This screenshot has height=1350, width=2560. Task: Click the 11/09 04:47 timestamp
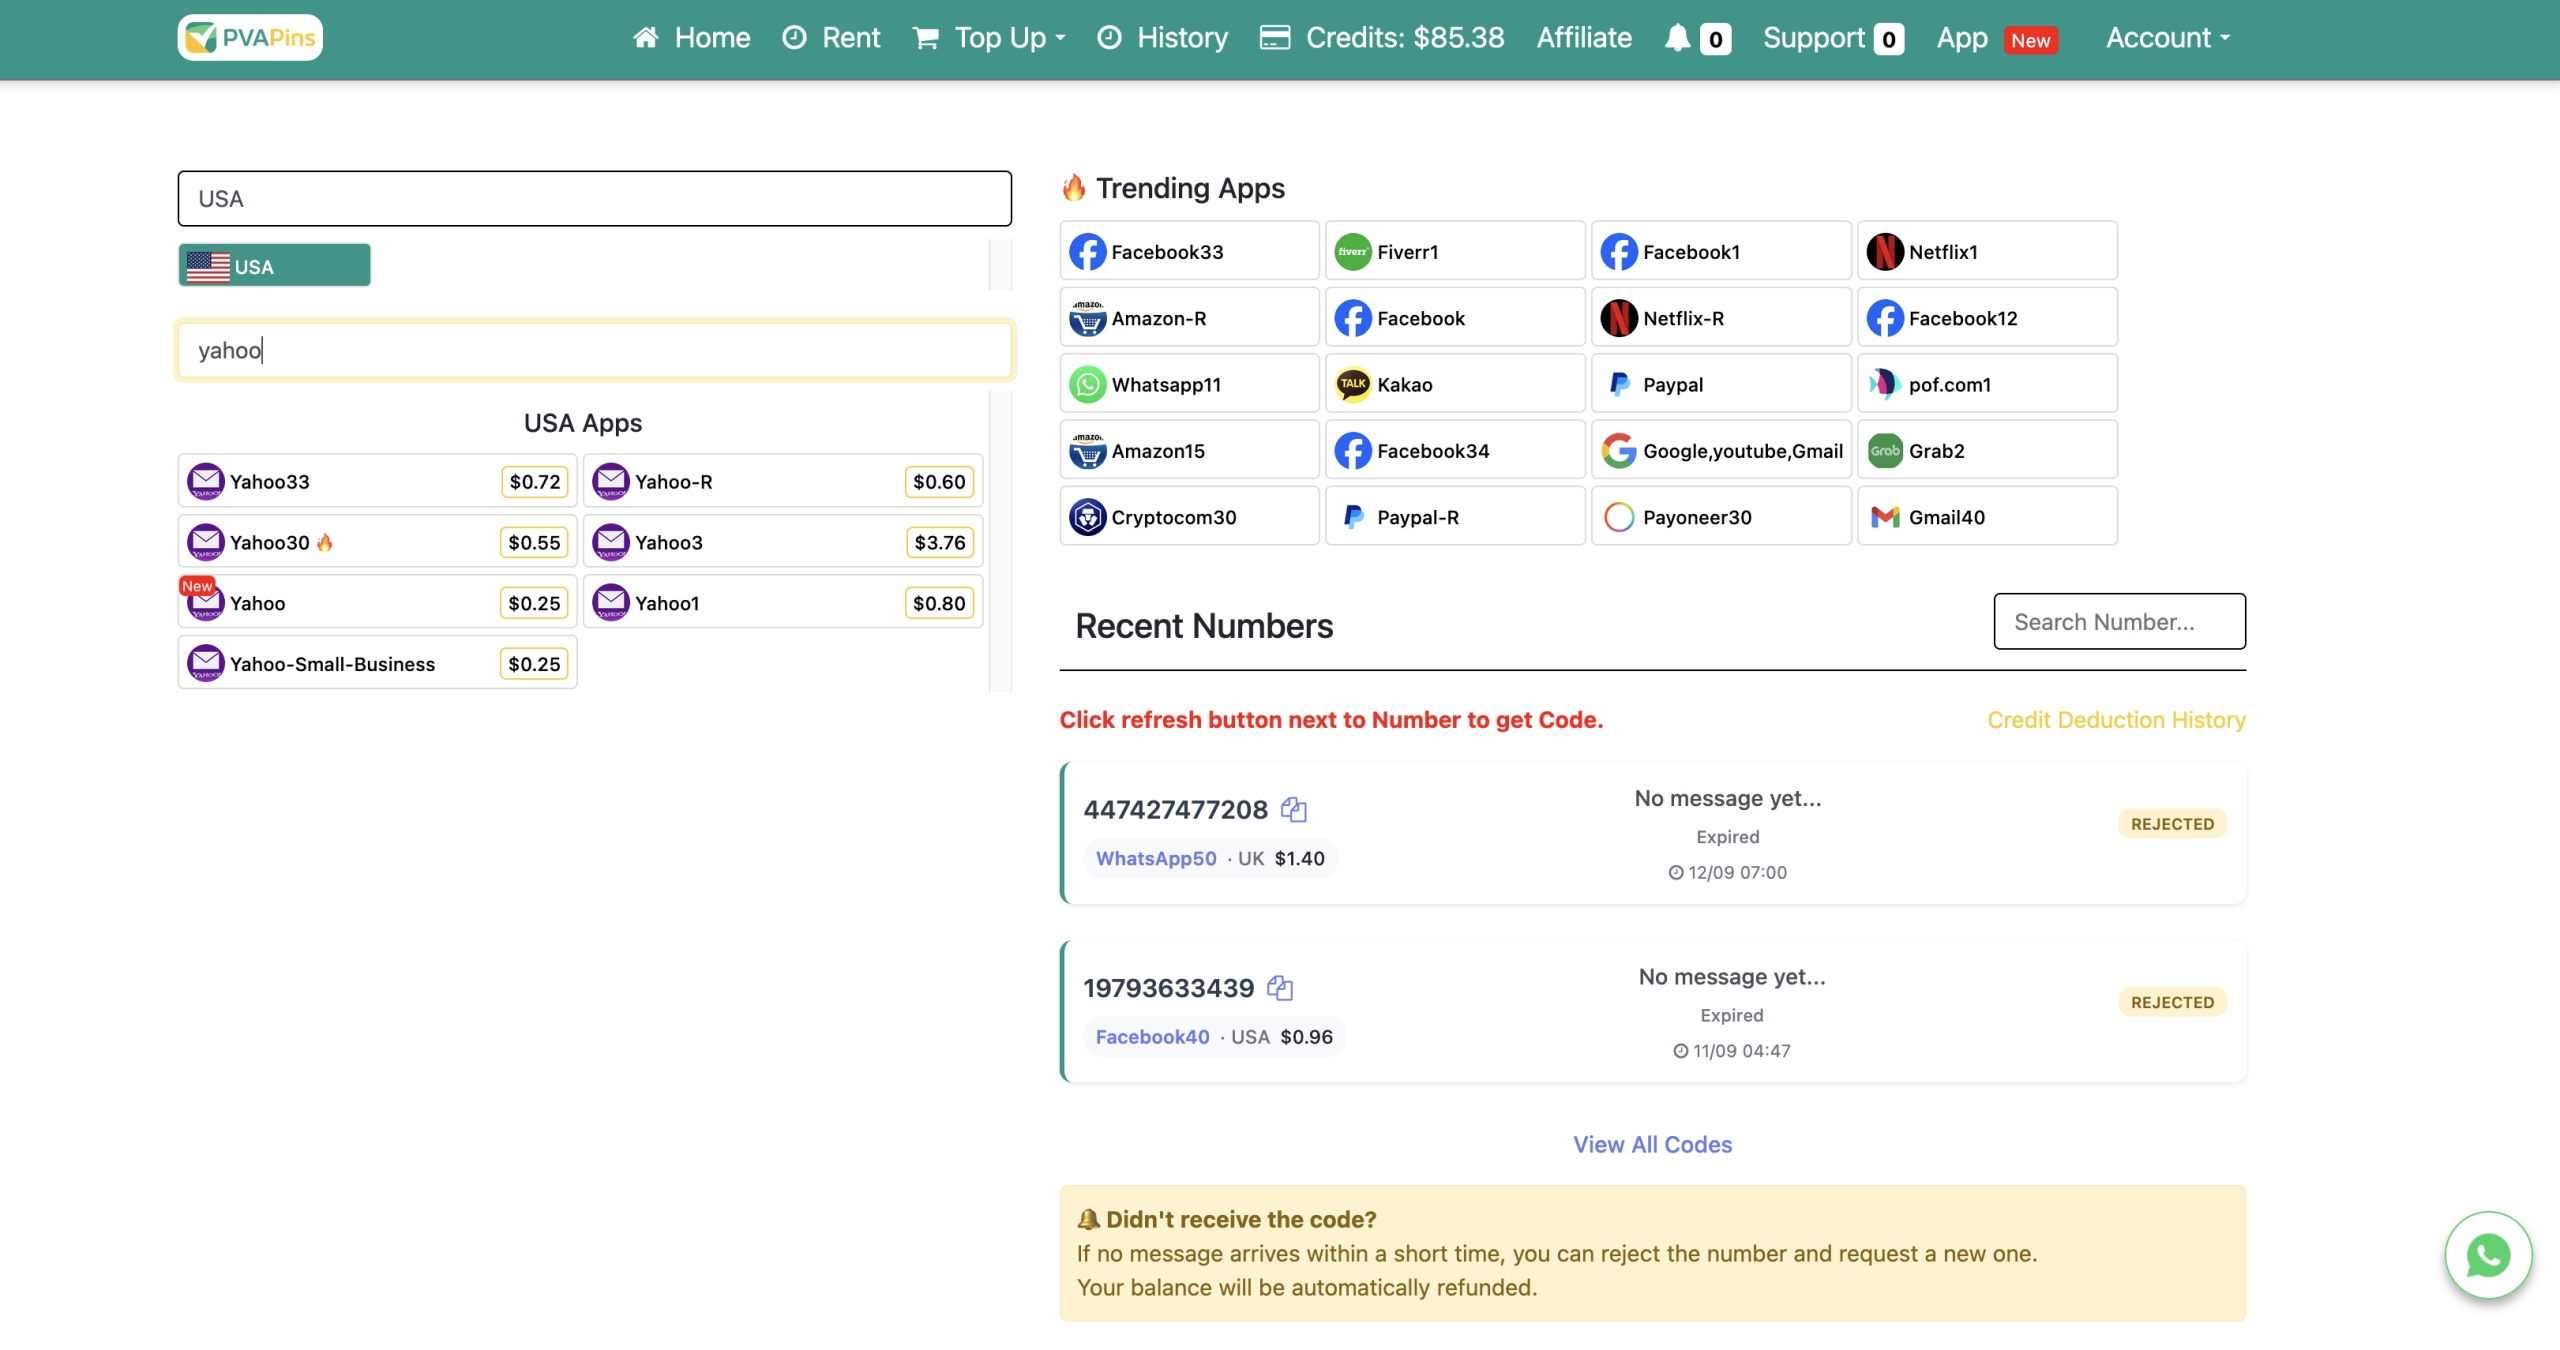[1732, 1051]
